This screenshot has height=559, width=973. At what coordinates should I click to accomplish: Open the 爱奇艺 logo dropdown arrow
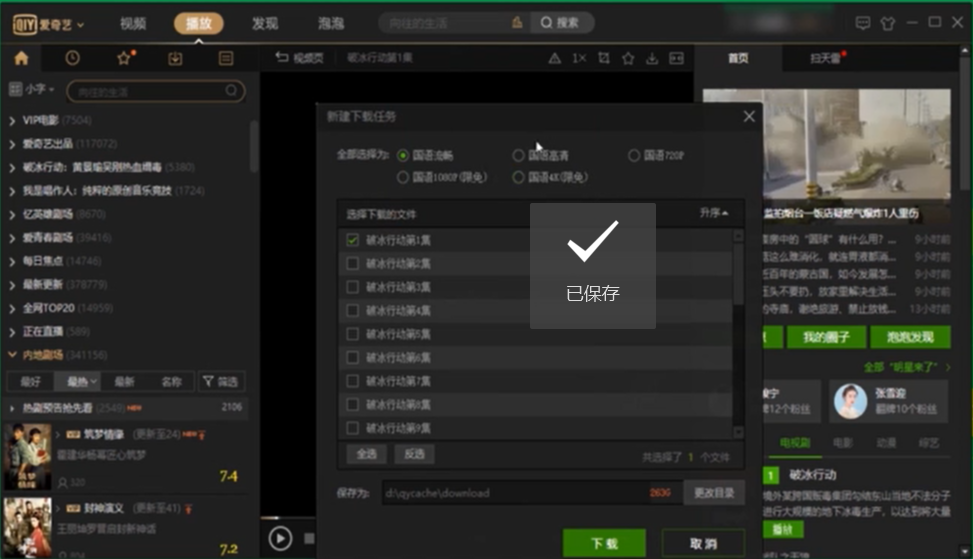tap(81, 25)
